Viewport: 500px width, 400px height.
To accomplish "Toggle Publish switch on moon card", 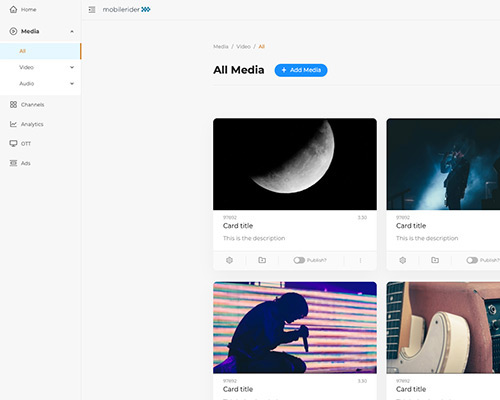I will coord(299,260).
